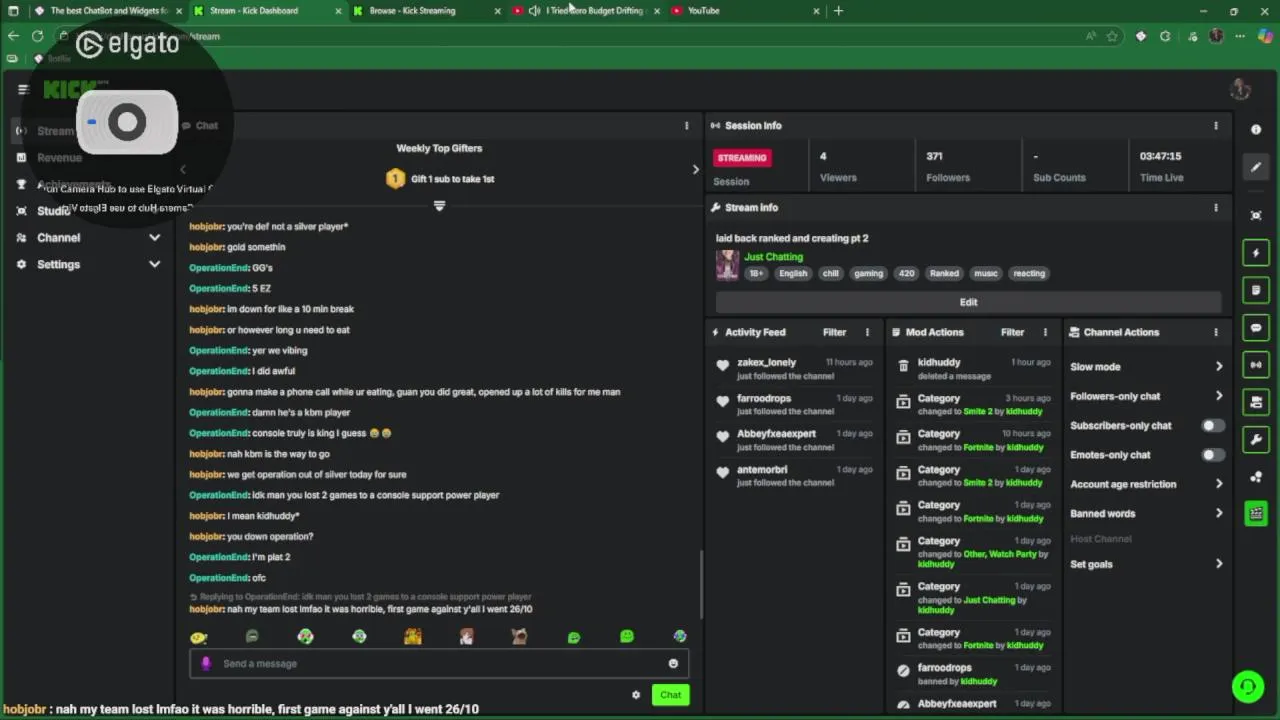The image size is (1280, 720).
Task: Click the speech bubble chat sidebar icon
Action: 1256,328
